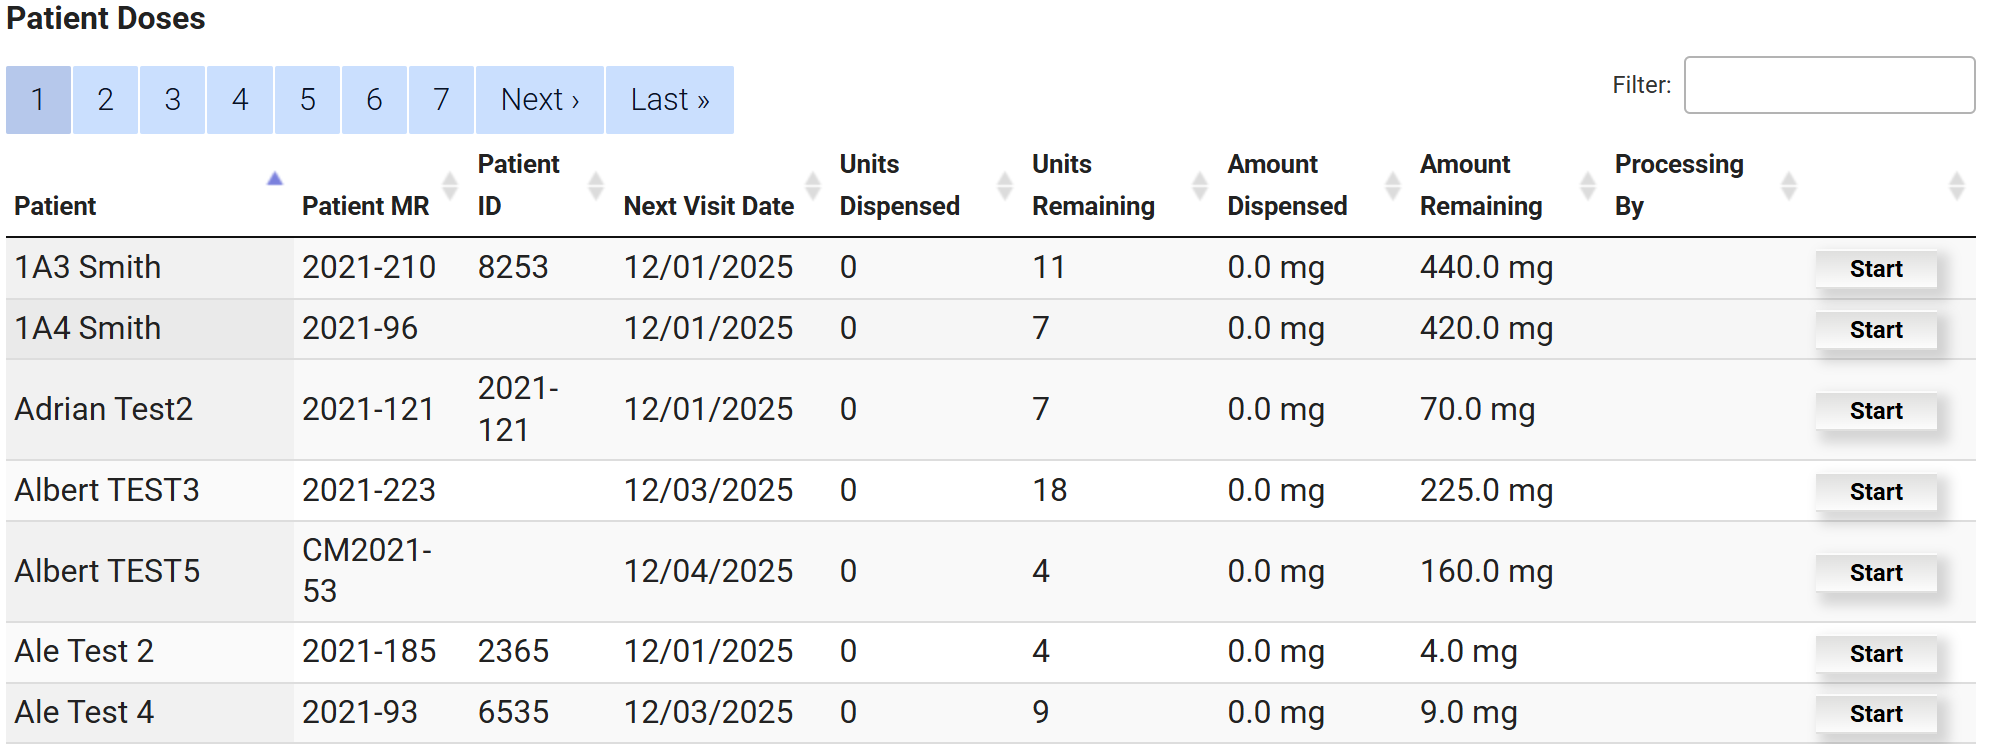This screenshot has width=1989, height=744.
Task: Sort table by Patient column arrow
Action: click(274, 180)
